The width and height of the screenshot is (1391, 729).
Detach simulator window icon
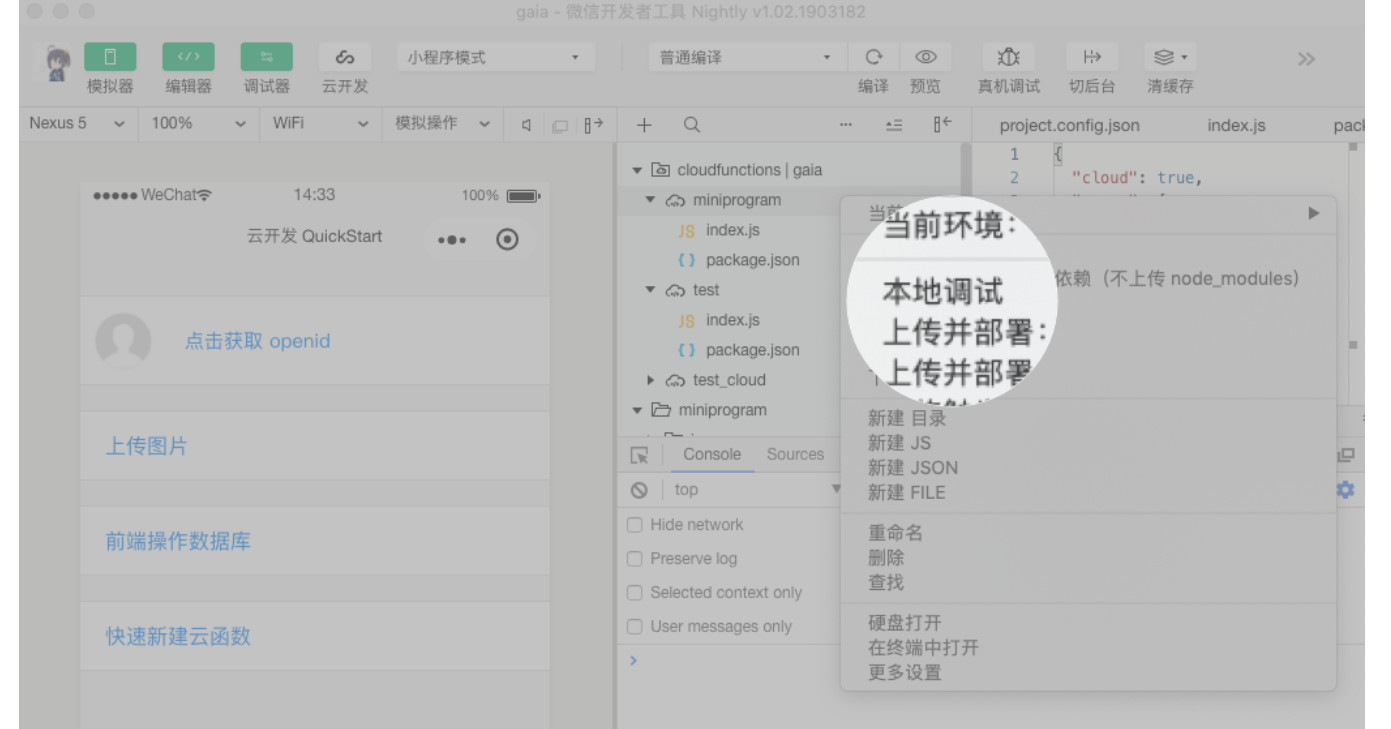click(x=561, y=125)
